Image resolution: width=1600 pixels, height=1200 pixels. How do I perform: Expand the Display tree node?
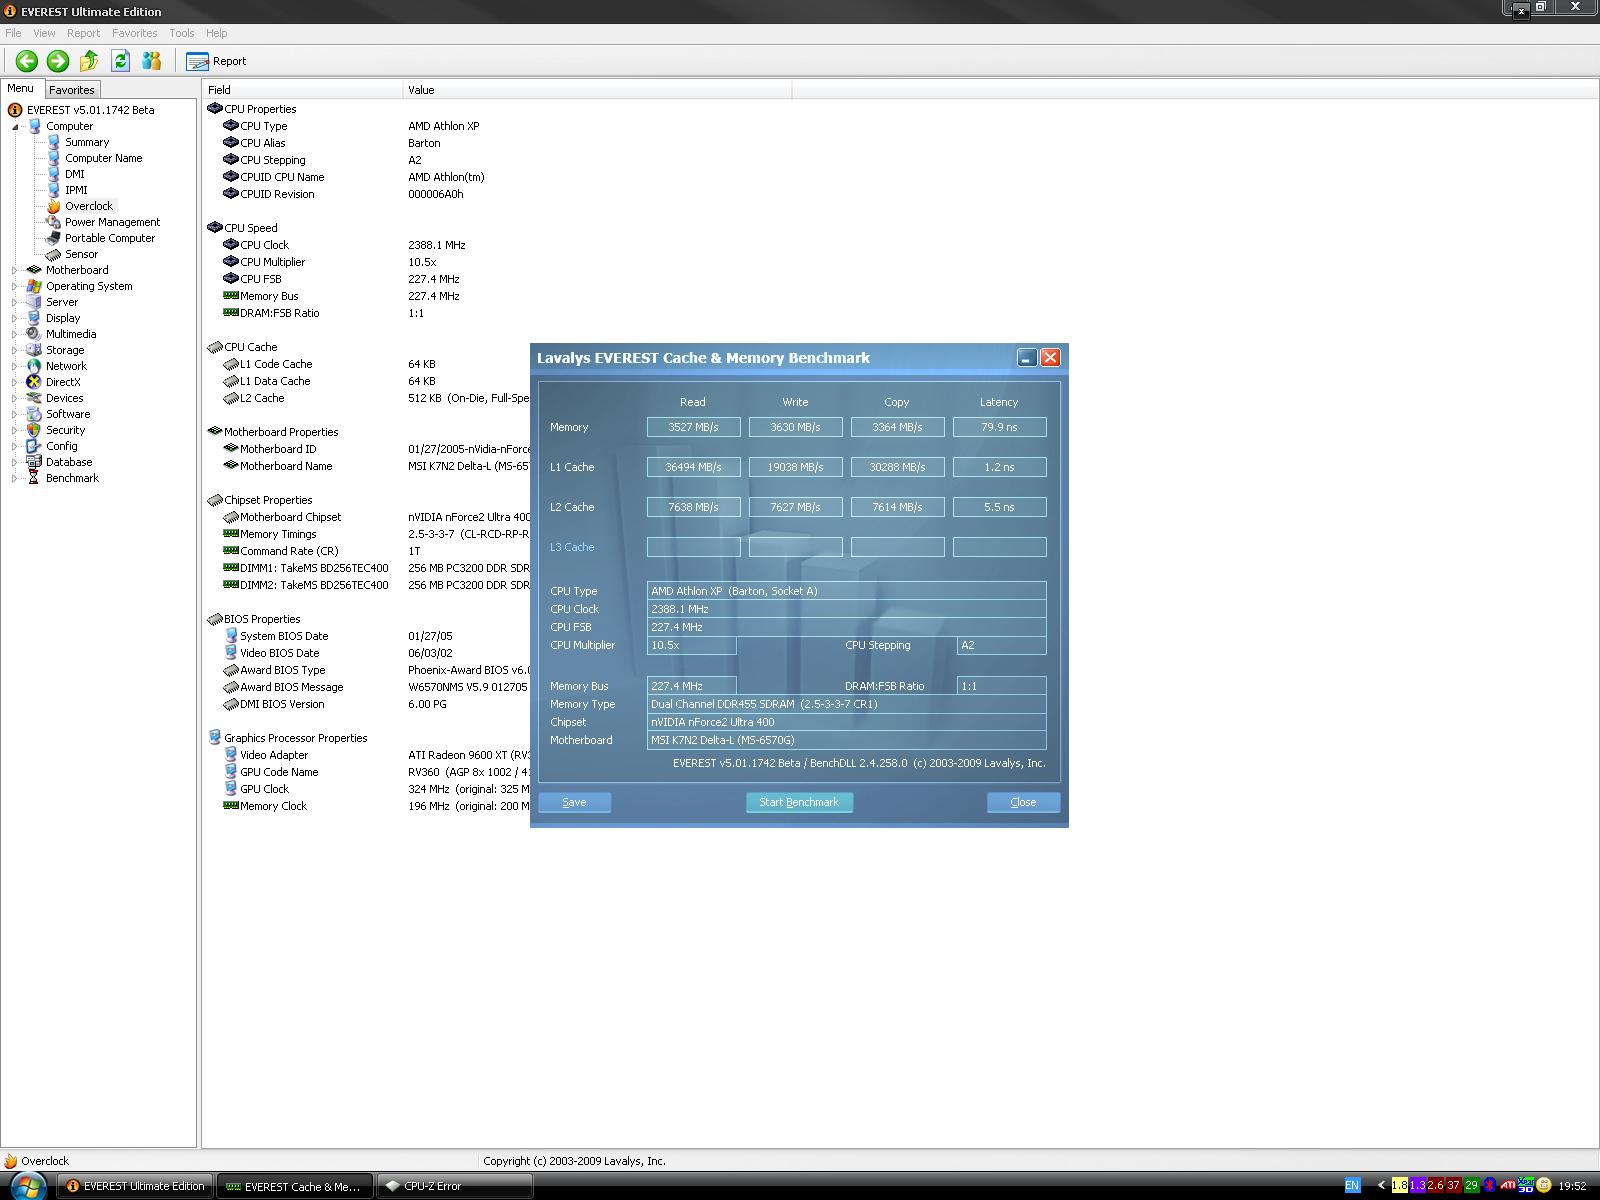pyautogui.click(x=15, y=319)
